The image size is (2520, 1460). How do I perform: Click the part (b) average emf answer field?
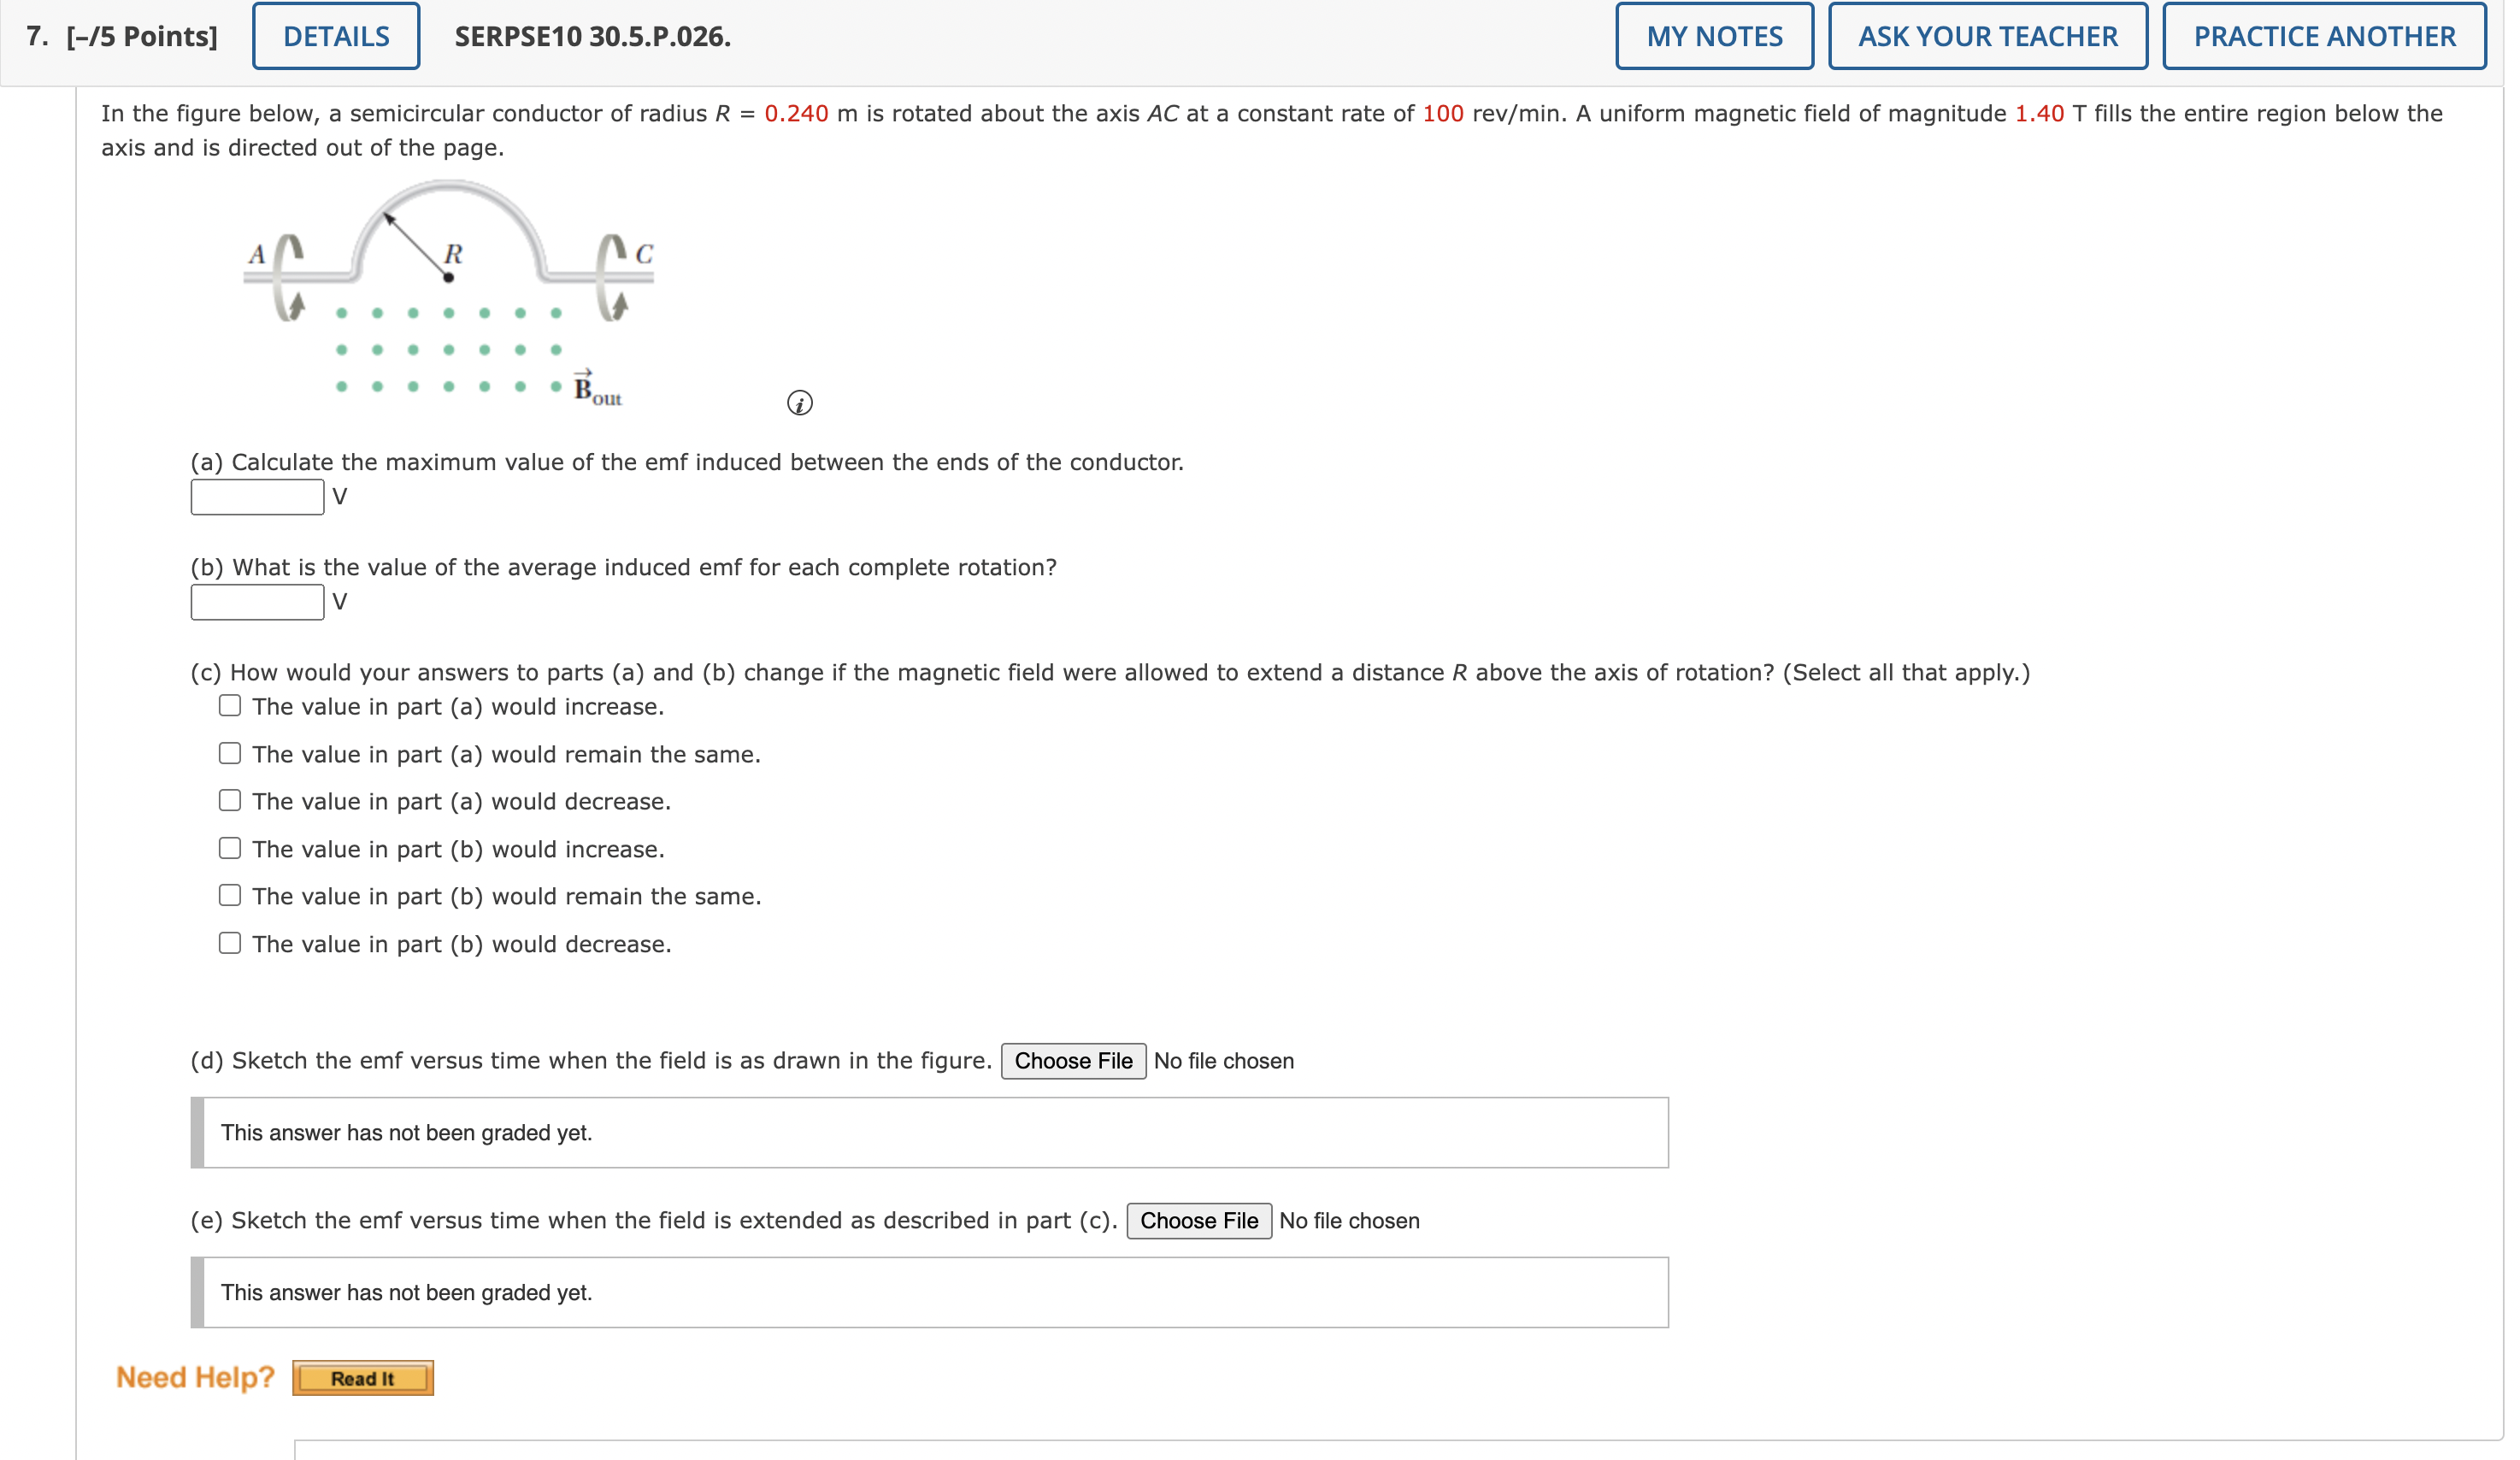(256, 601)
